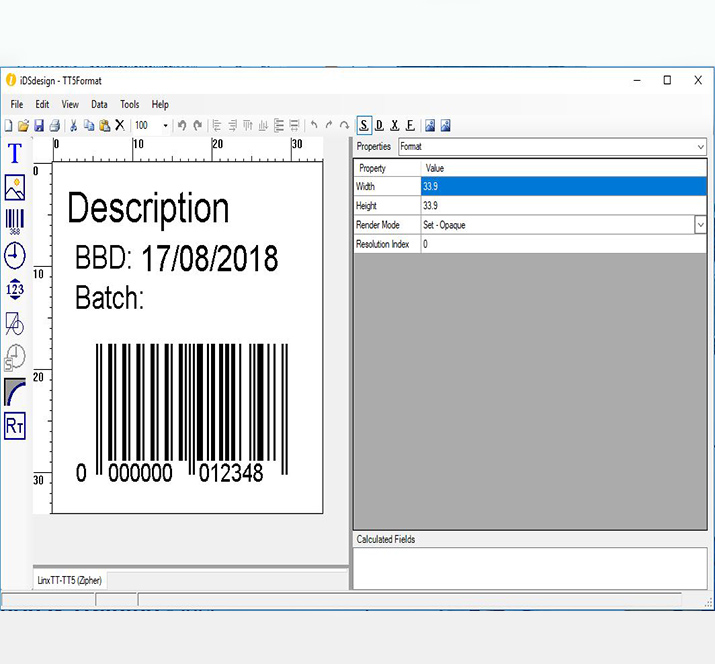Toggle the D mode button
This screenshot has width=715, height=664.
click(x=379, y=125)
